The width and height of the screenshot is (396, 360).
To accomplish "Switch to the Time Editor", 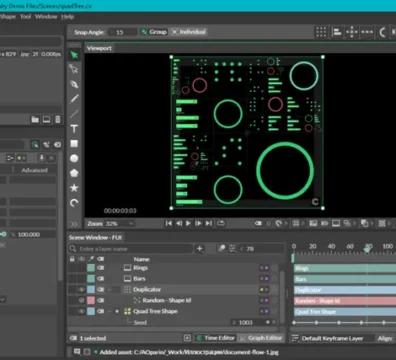I will (215, 338).
